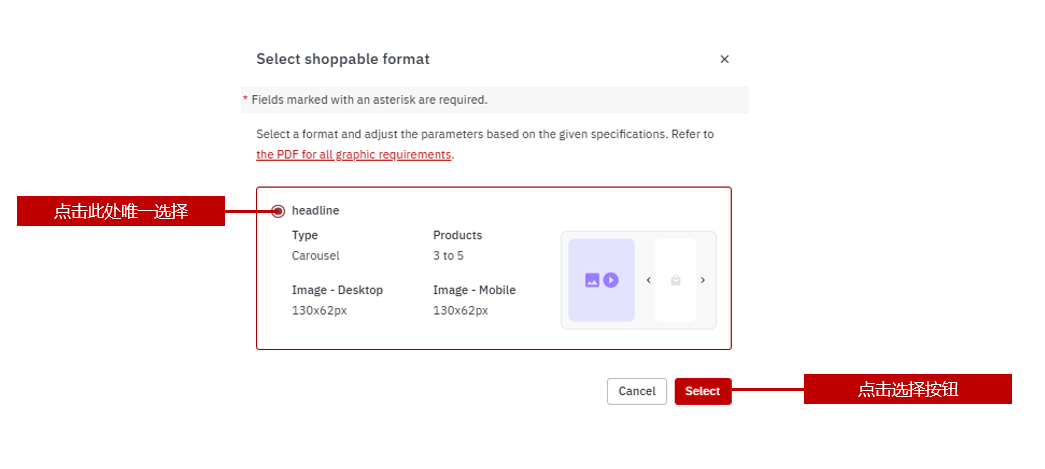Close the Select shoppable format dialog

click(725, 60)
